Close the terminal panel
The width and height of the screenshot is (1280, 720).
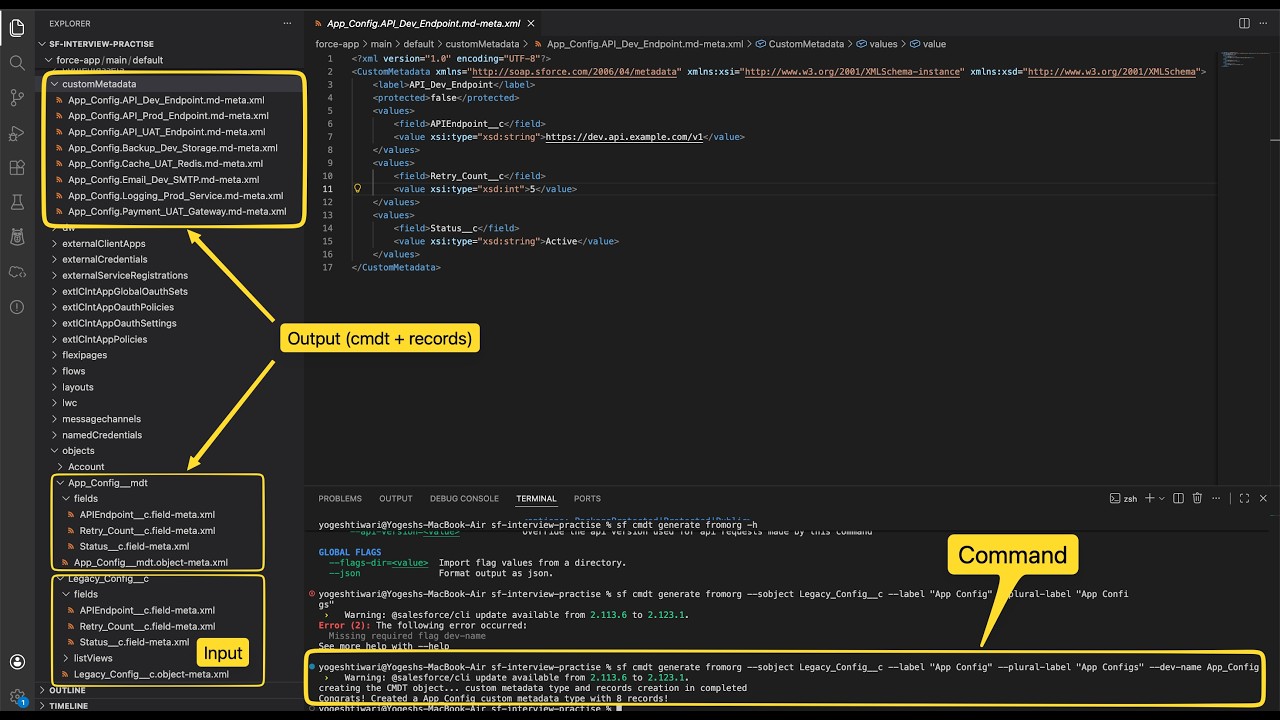(1264, 498)
